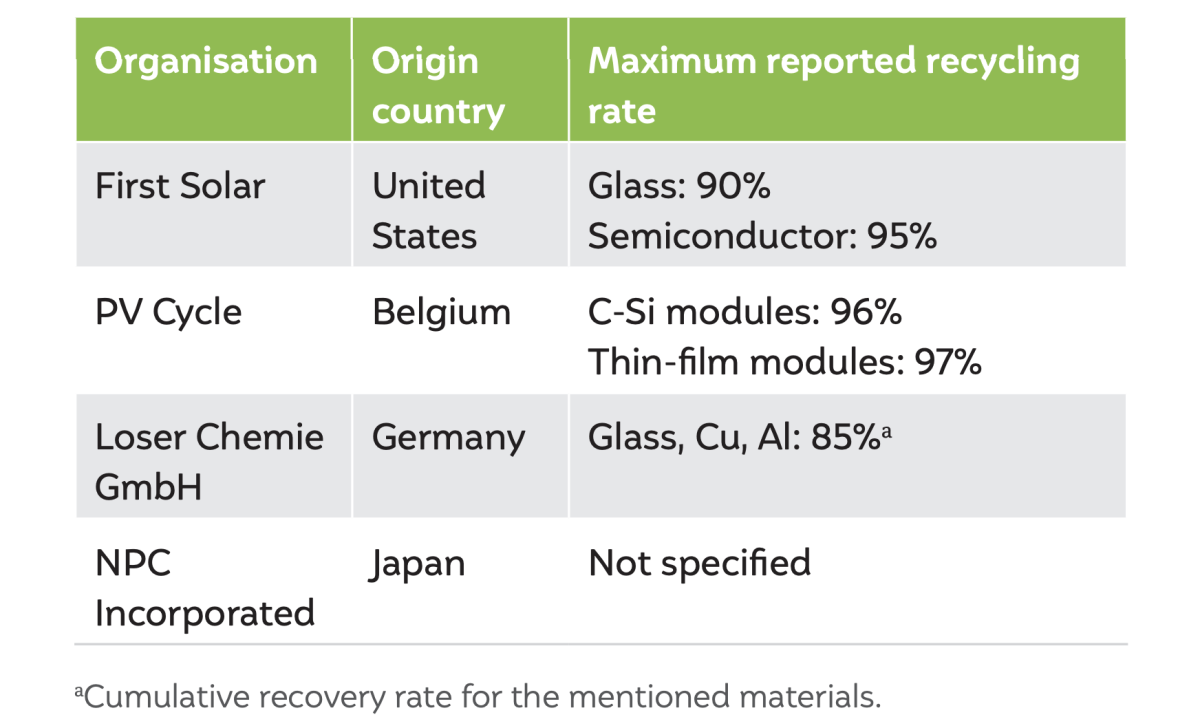This screenshot has height=717, width=1200.
Task: Select the NPC Incorporated cell
Action: (x=205, y=588)
